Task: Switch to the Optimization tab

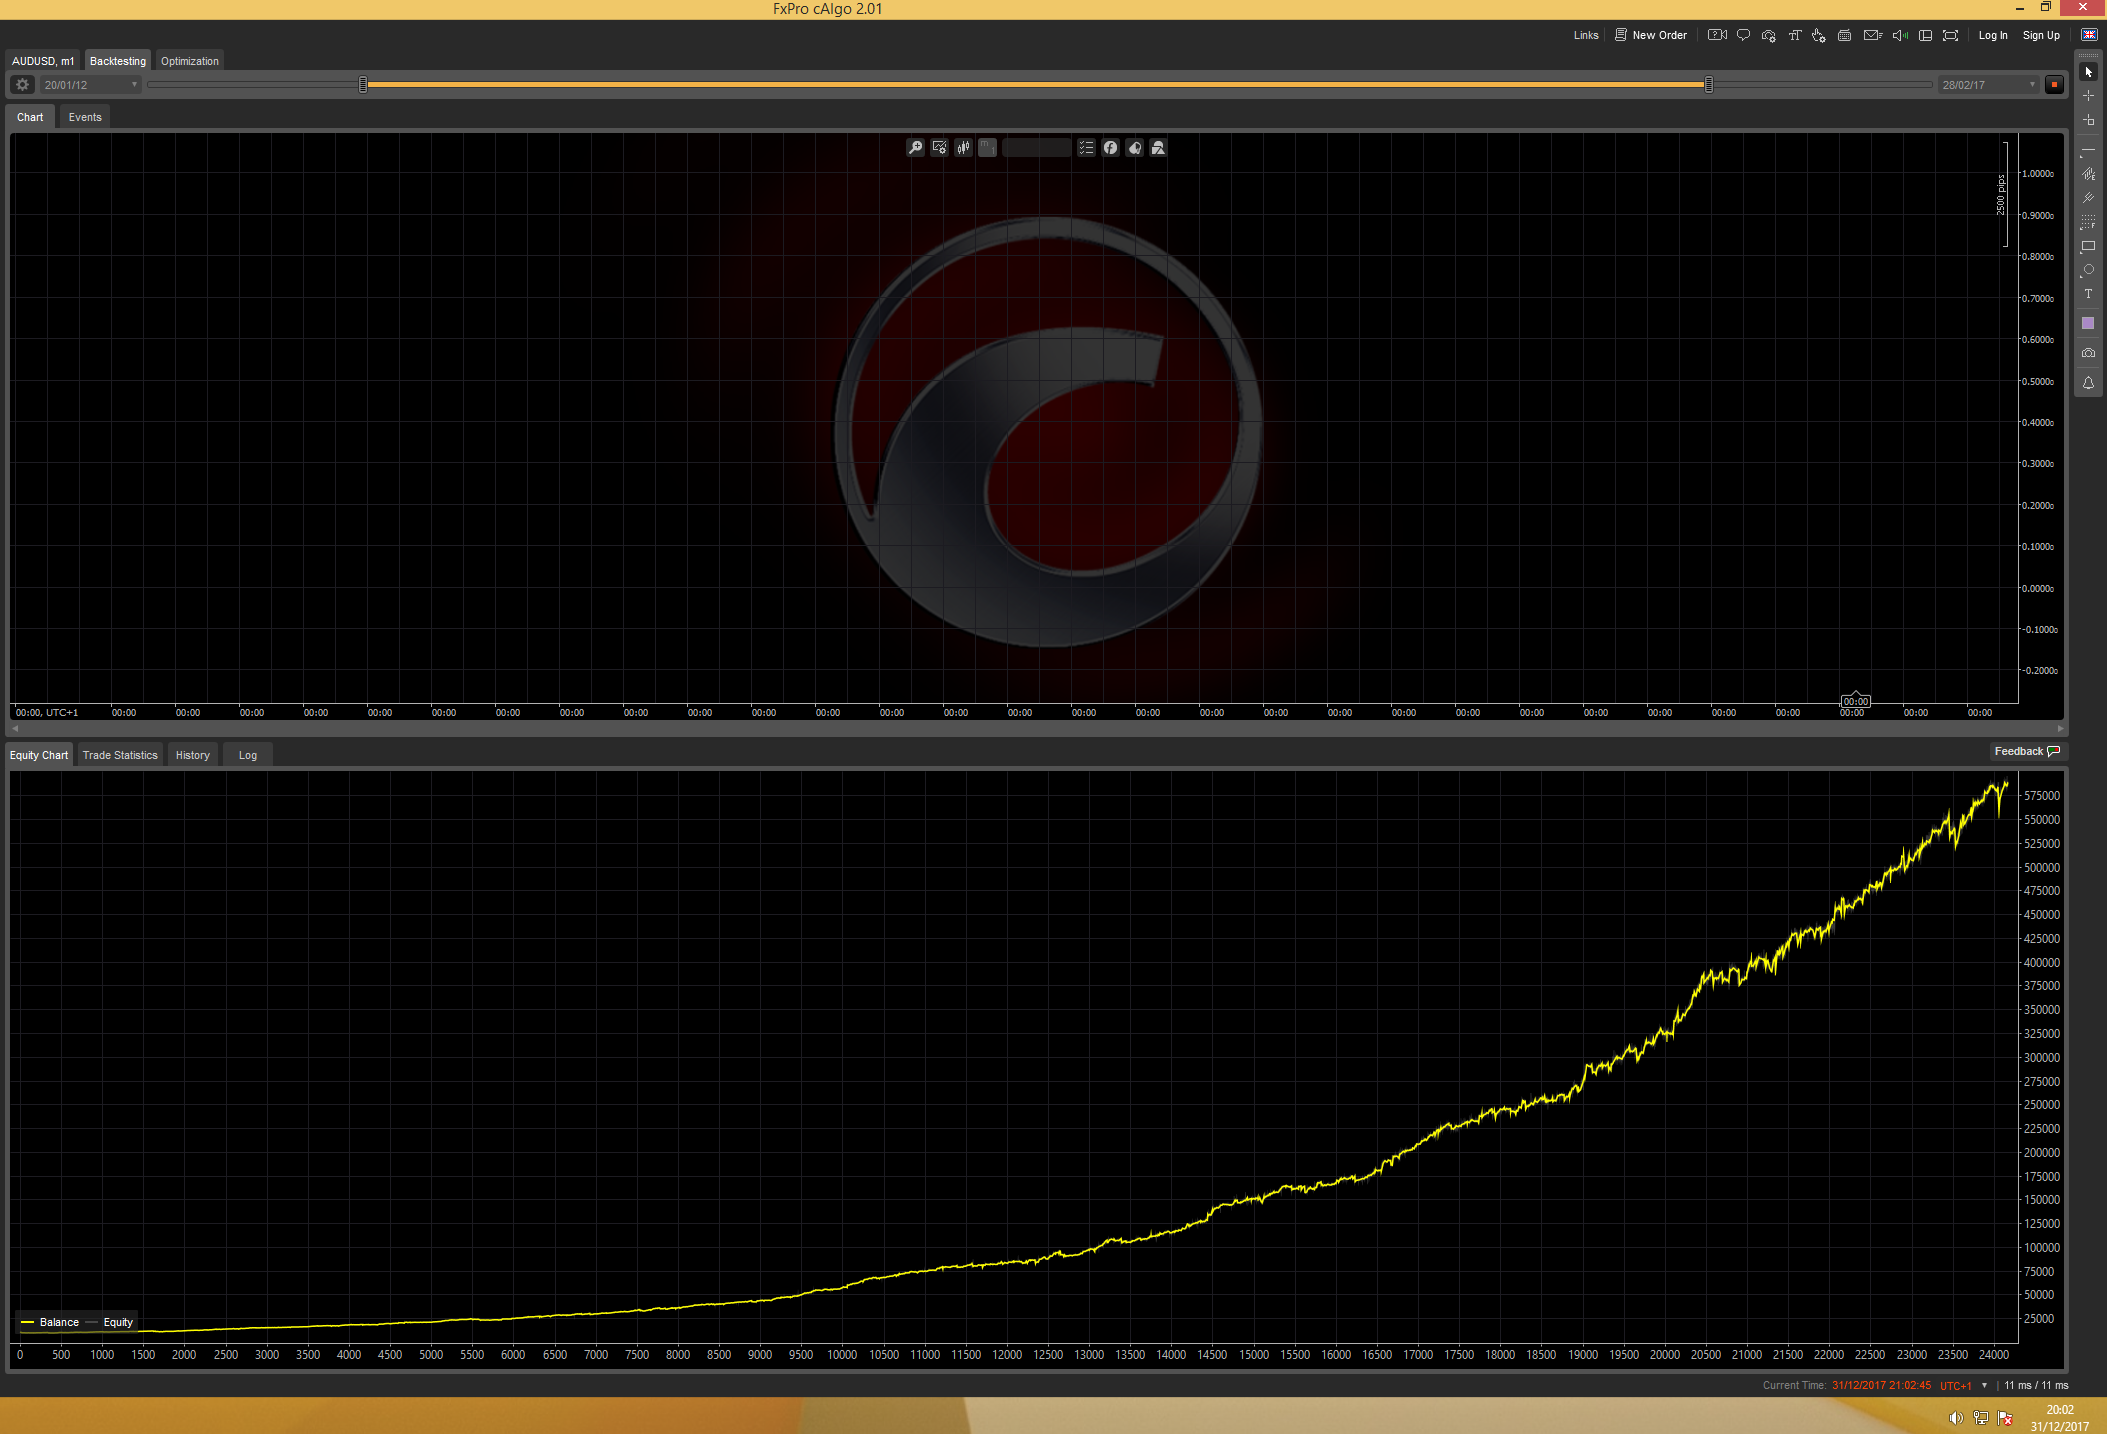Action: click(189, 61)
